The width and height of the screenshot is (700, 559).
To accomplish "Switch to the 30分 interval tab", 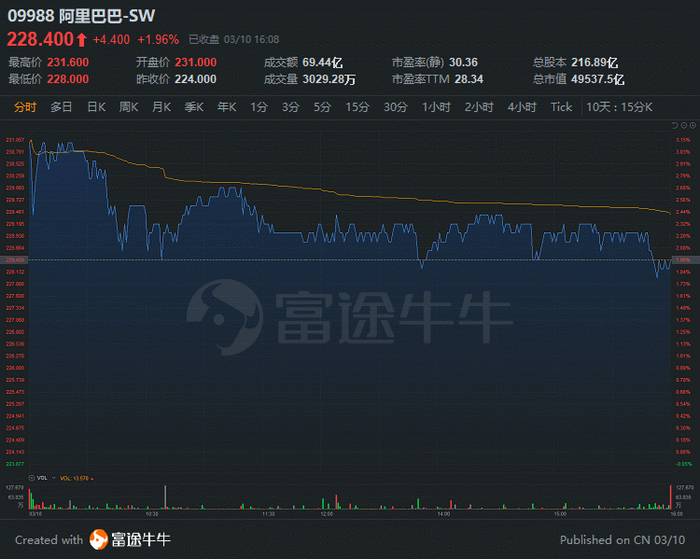I will pyautogui.click(x=396, y=107).
